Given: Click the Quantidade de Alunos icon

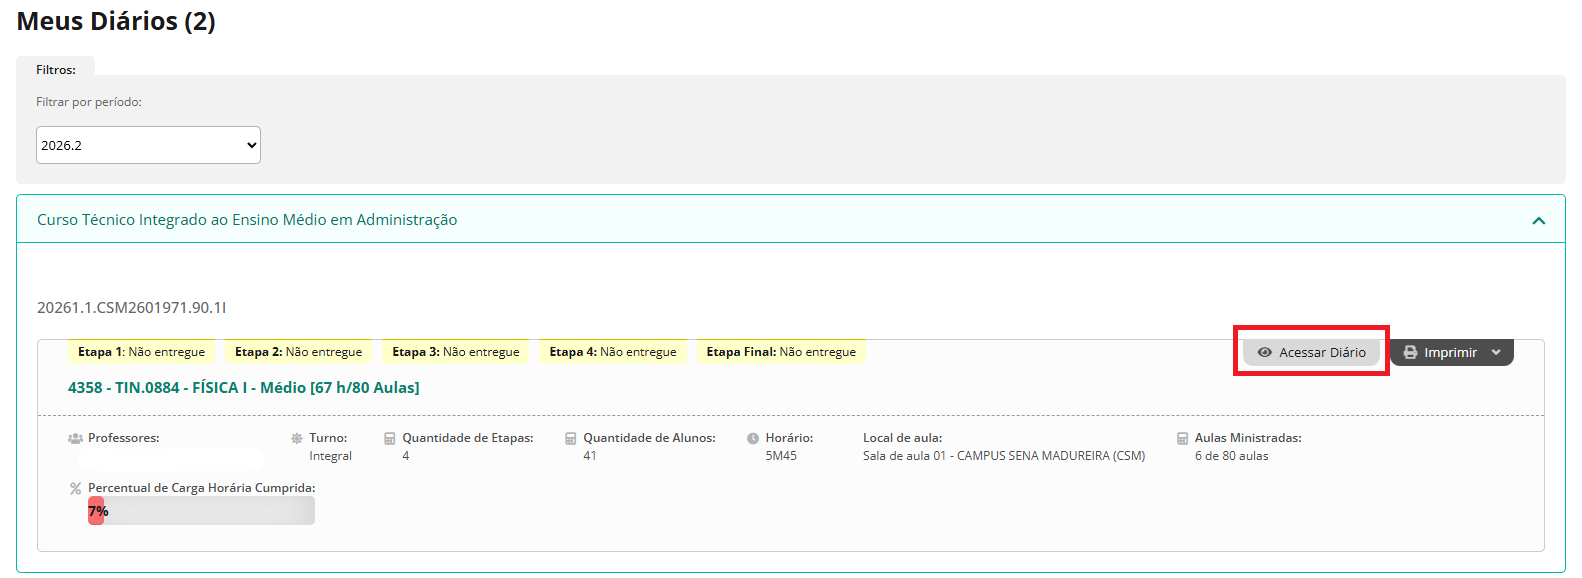Looking at the screenshot, I should pos(571,438).
